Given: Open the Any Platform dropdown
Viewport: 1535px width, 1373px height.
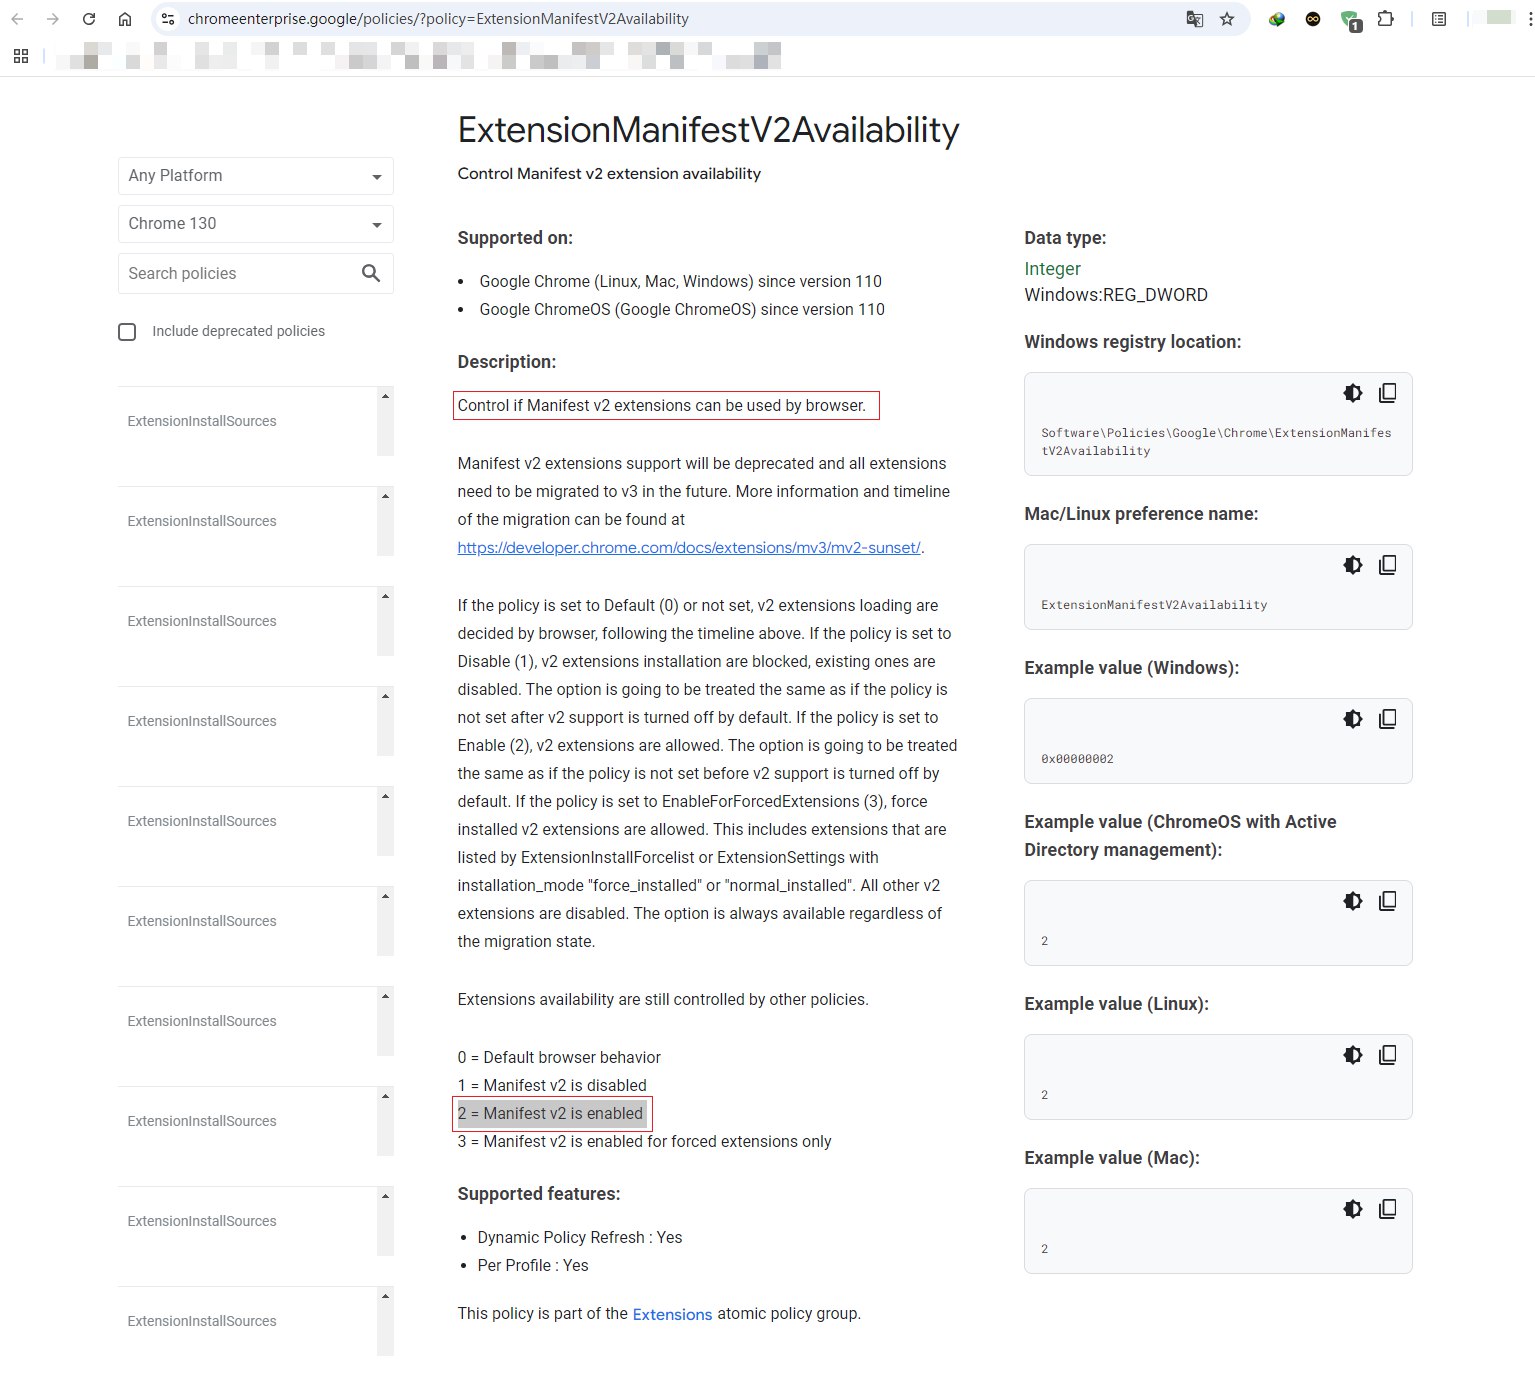Looking at the screenshot, I should click(255, 176).
